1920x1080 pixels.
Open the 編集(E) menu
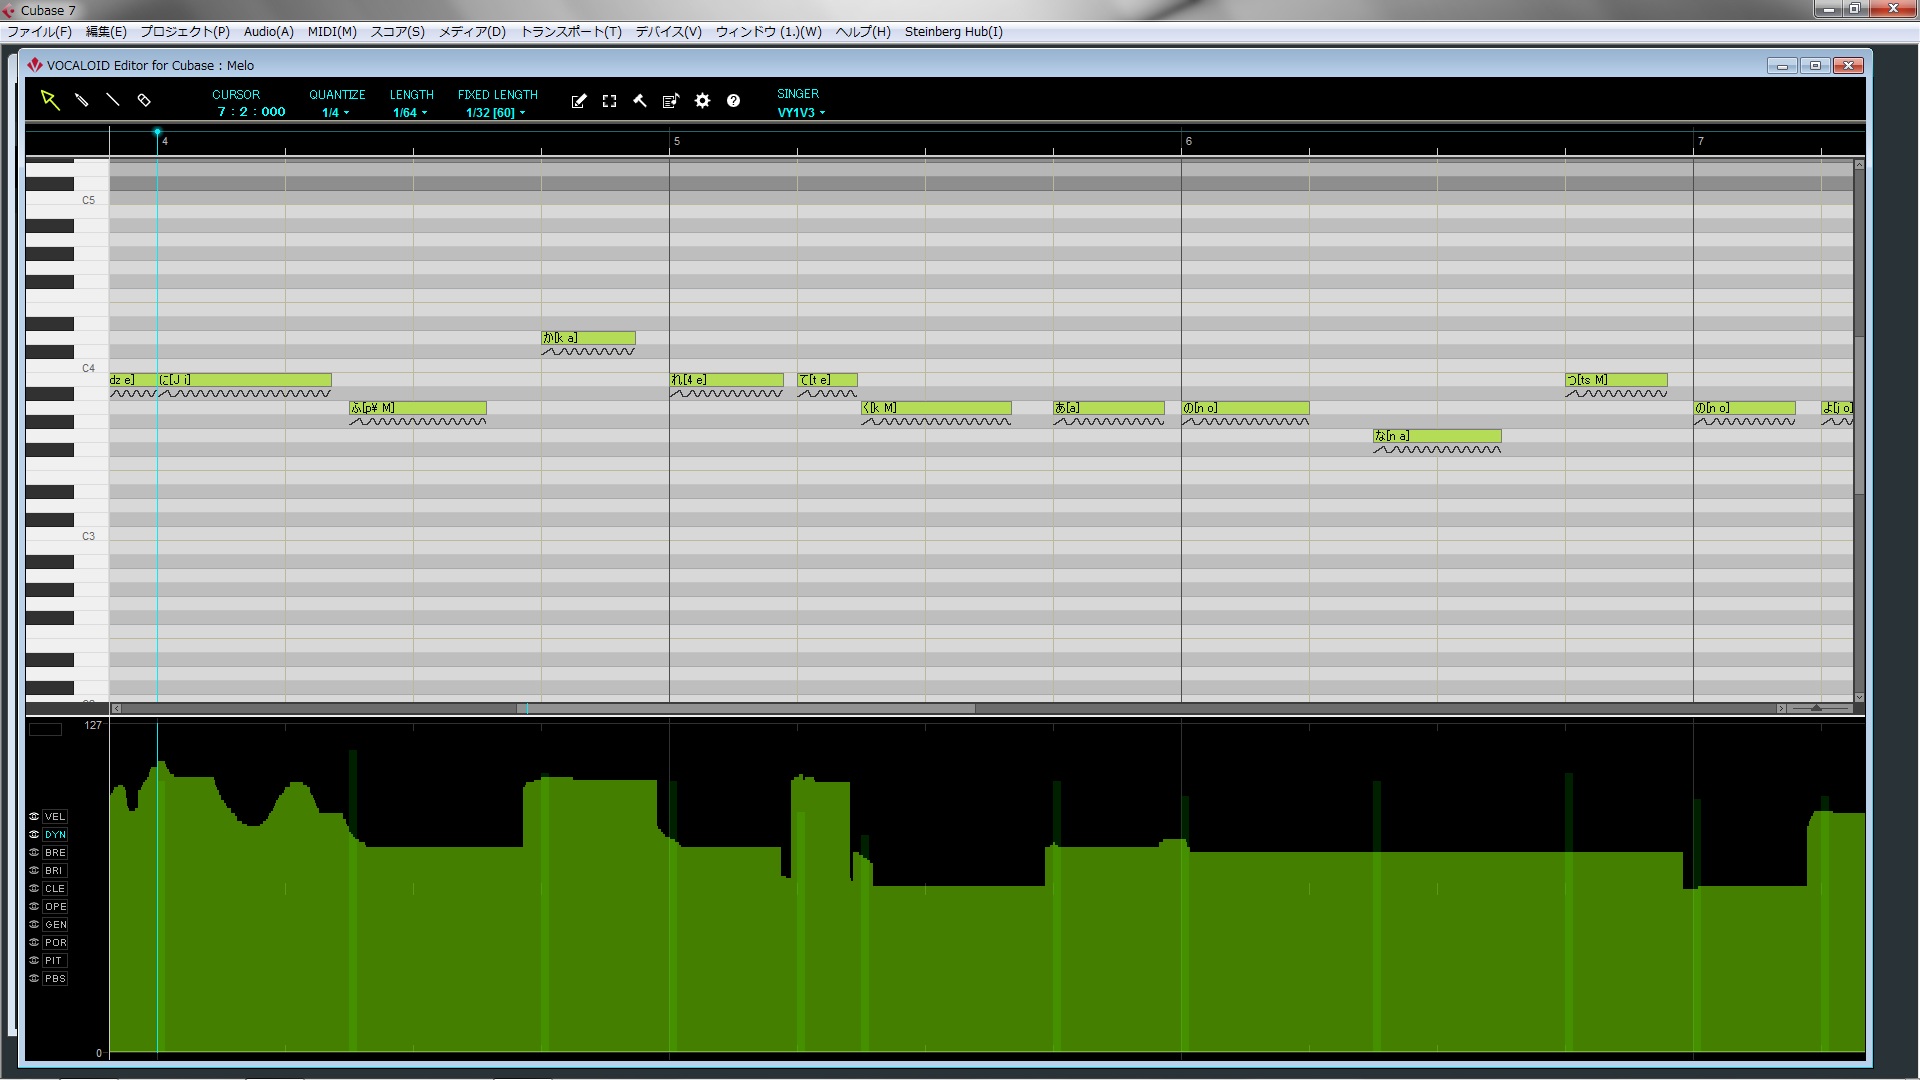tap(106, 32)
